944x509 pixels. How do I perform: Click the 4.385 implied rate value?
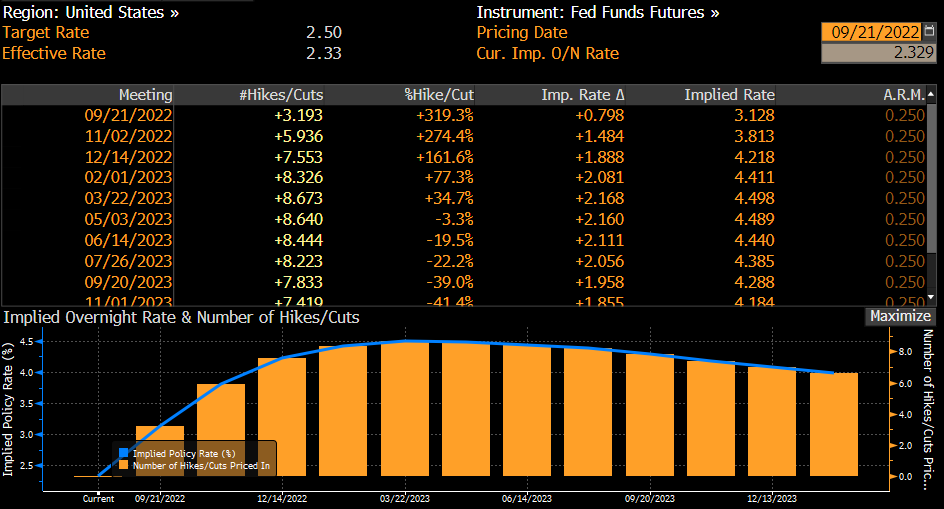click(754, 261)
